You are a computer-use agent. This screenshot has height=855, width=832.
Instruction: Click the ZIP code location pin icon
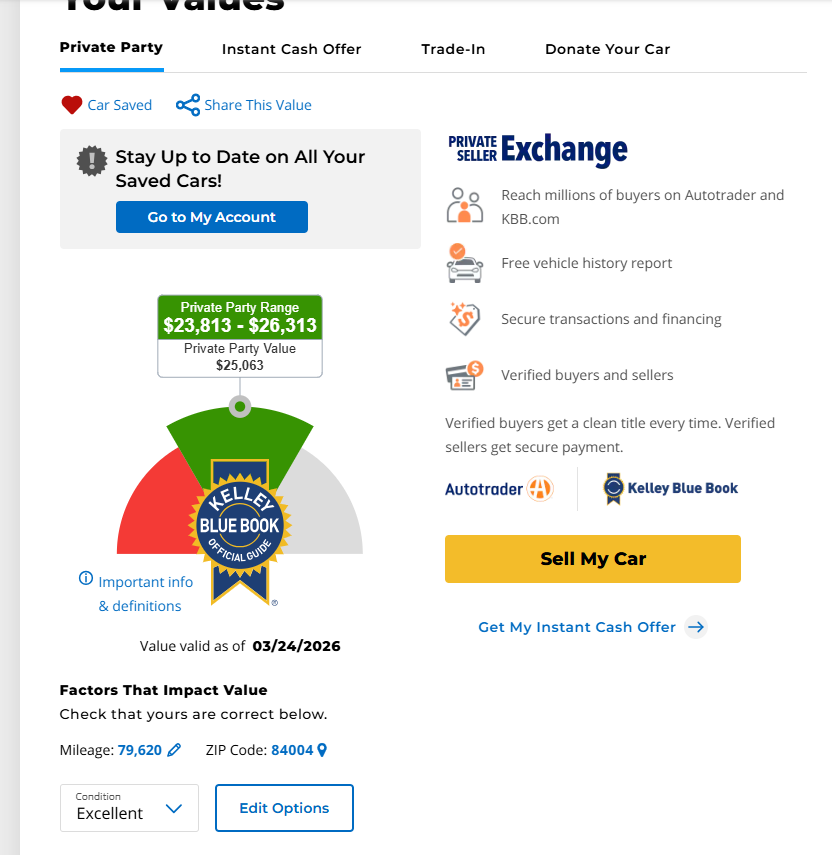pos(322,750)
